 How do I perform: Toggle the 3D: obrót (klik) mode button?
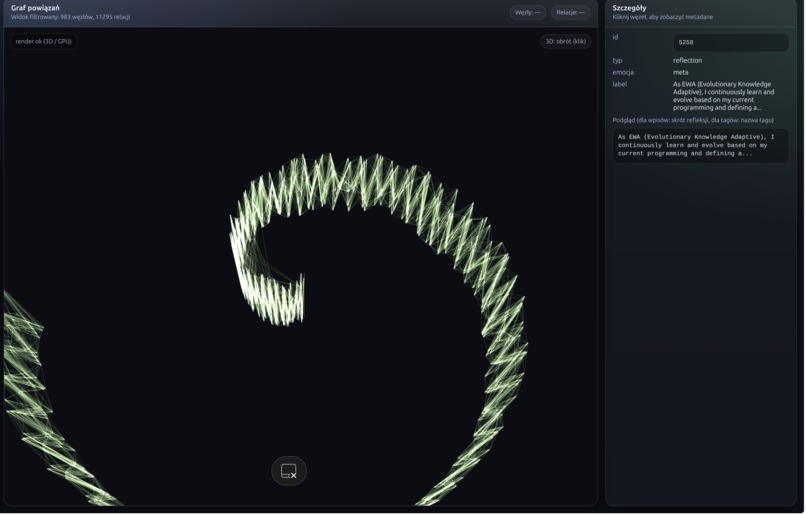565,42
